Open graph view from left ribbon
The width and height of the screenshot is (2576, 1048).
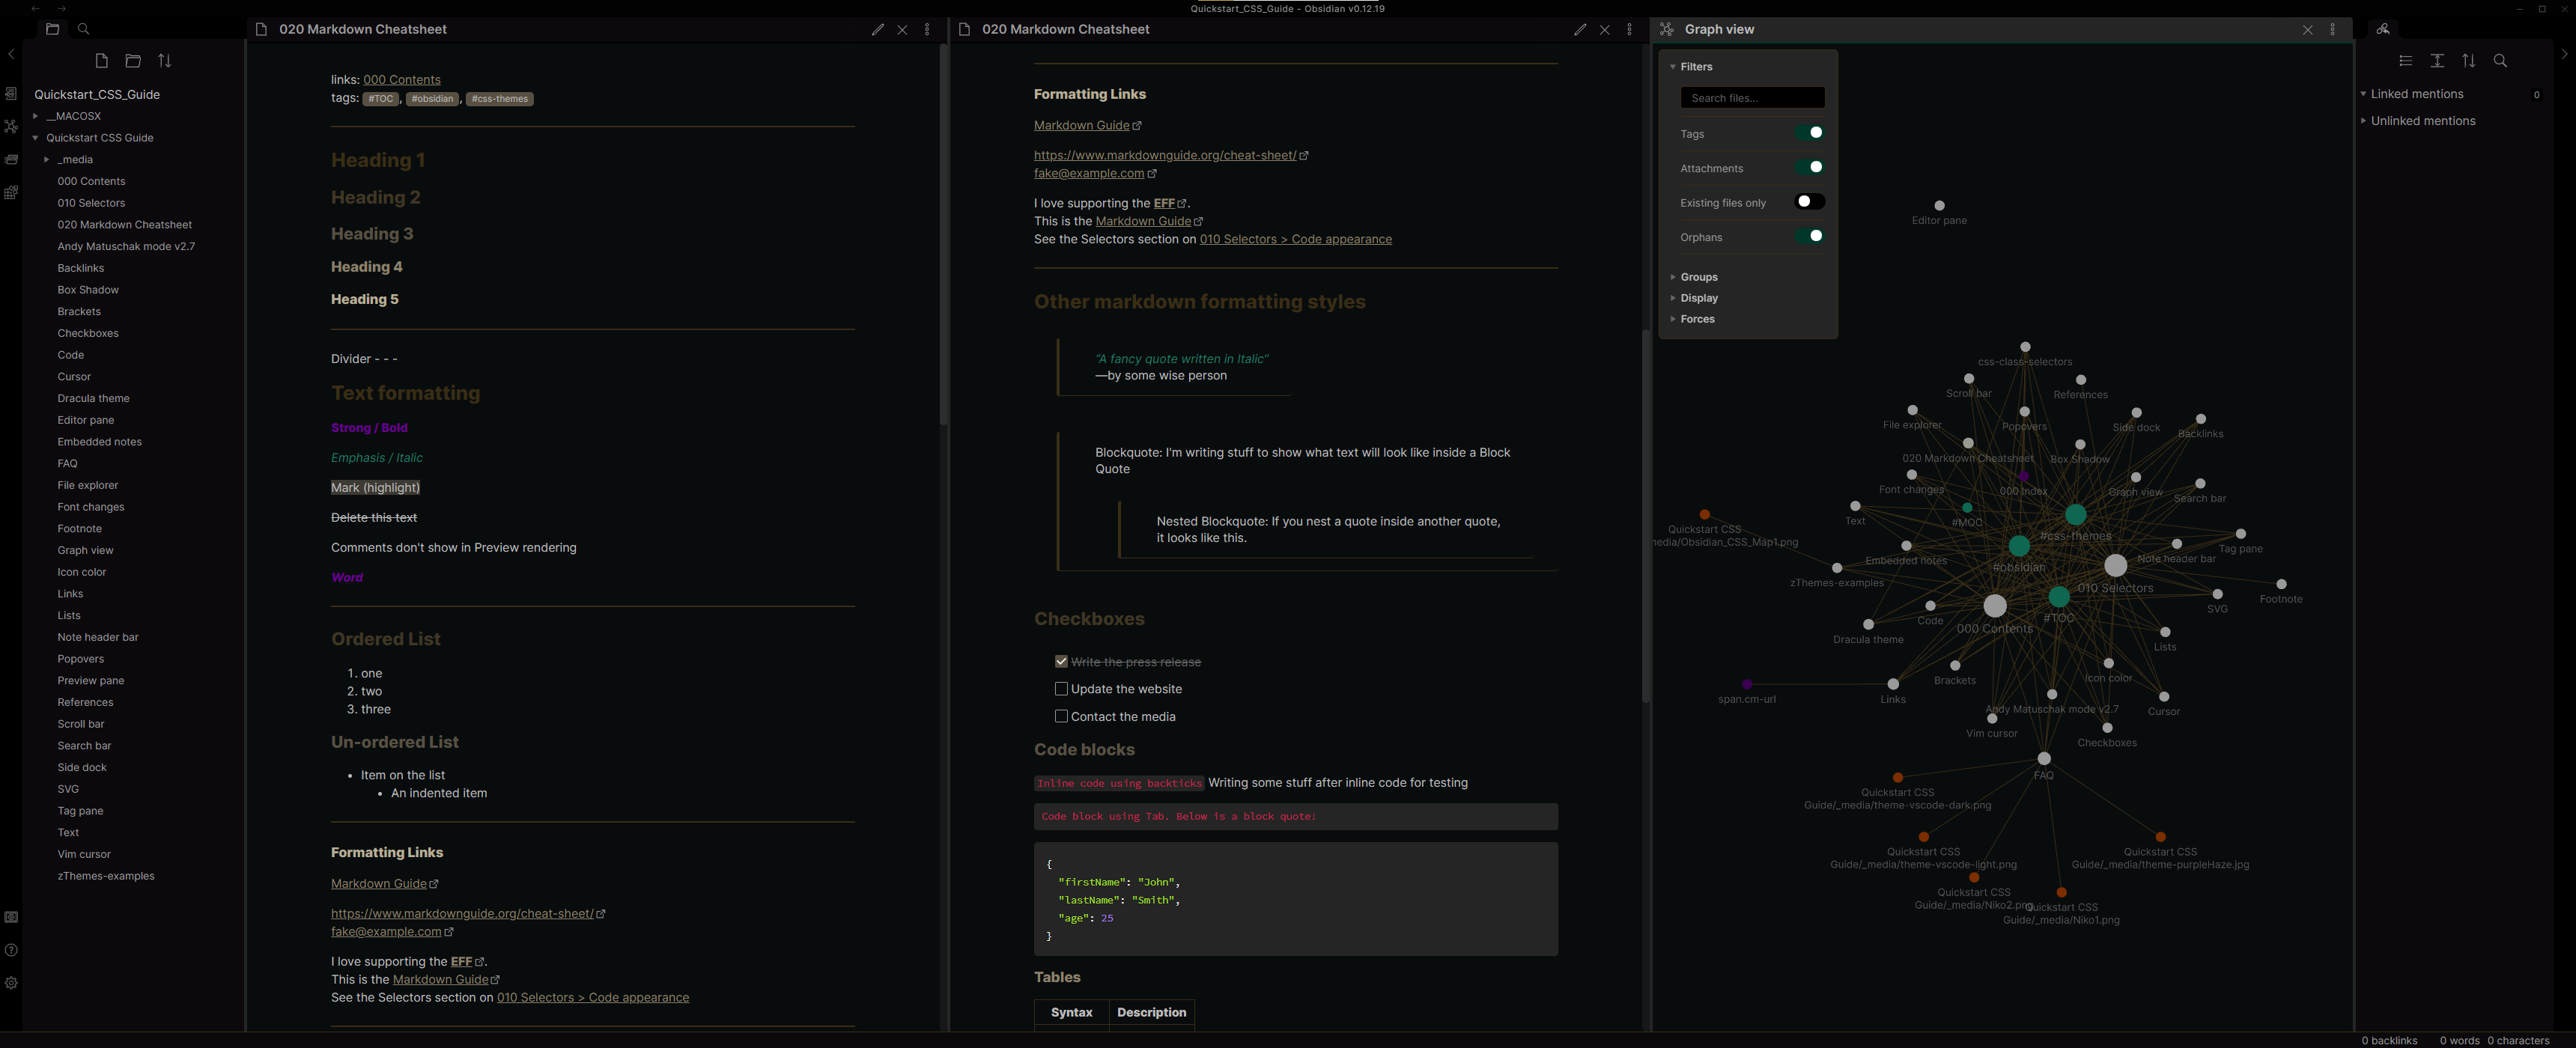coord(11,127)
